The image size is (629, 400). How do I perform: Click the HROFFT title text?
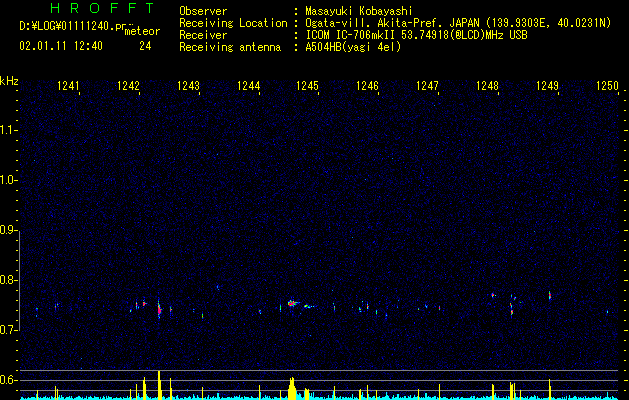click(102, 8)
